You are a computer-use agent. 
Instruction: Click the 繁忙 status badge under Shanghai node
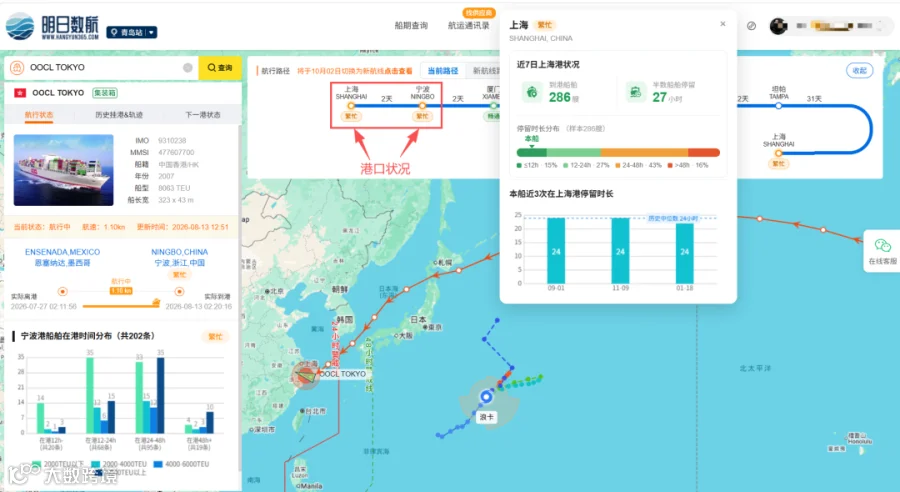[351, 117]
